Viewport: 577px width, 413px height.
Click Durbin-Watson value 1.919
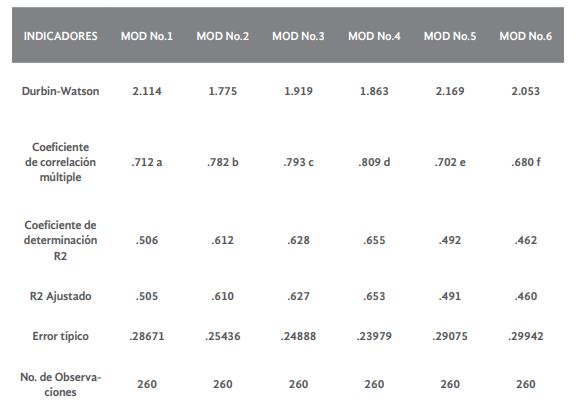(x=298, y=91)
